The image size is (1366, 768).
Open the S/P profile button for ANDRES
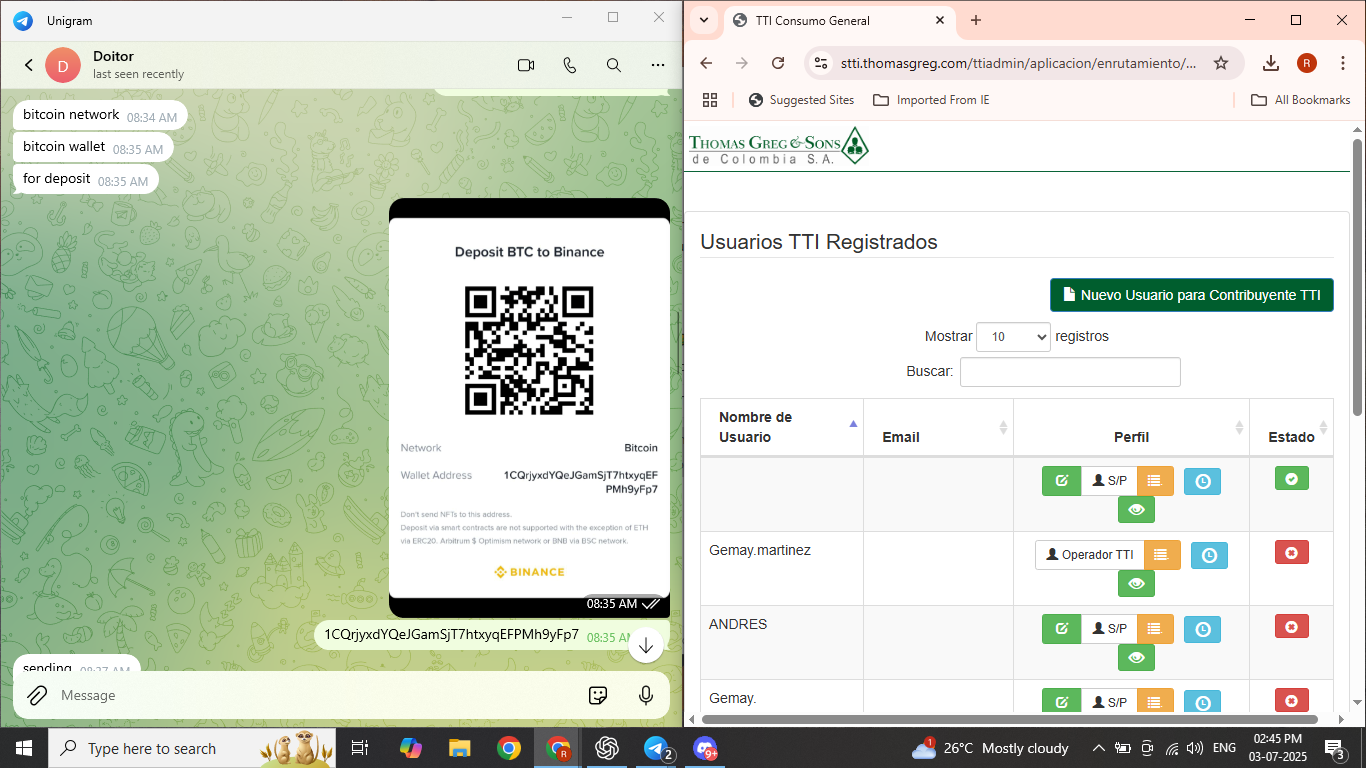click(x=1109, y=629)
